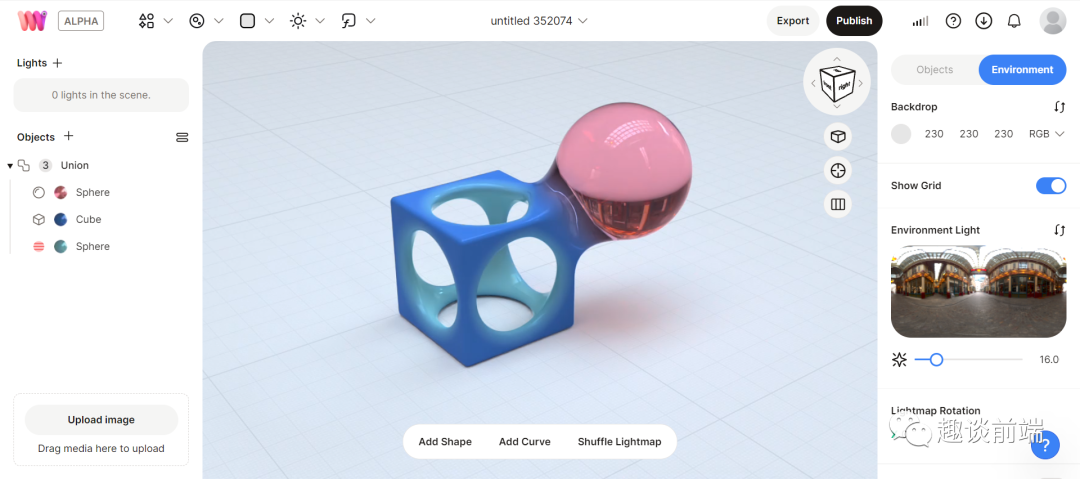Open the user profile avatar
The image size is (1080, 479).
coord(1052,21)
